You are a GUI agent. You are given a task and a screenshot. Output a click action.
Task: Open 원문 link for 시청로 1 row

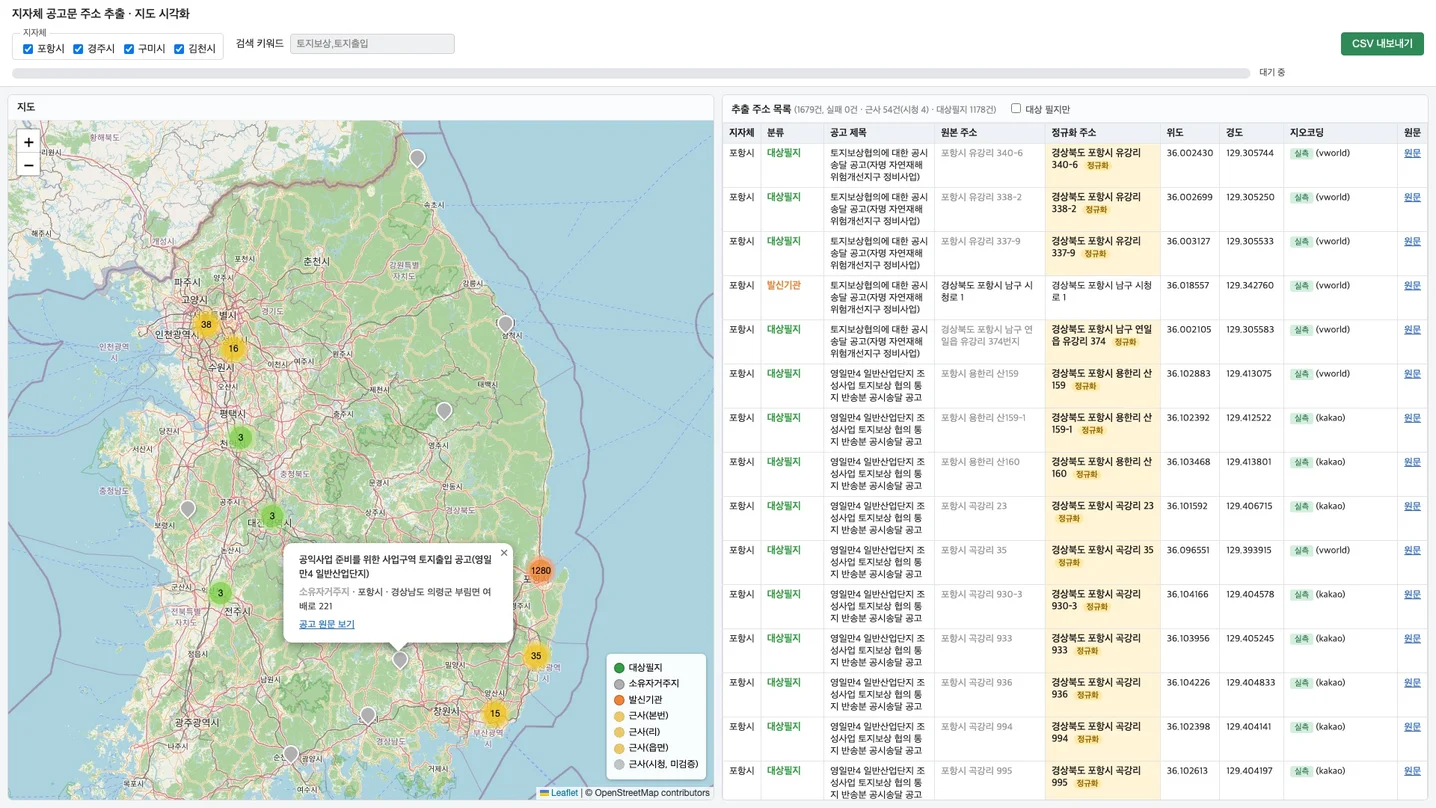click(1412, 285)
